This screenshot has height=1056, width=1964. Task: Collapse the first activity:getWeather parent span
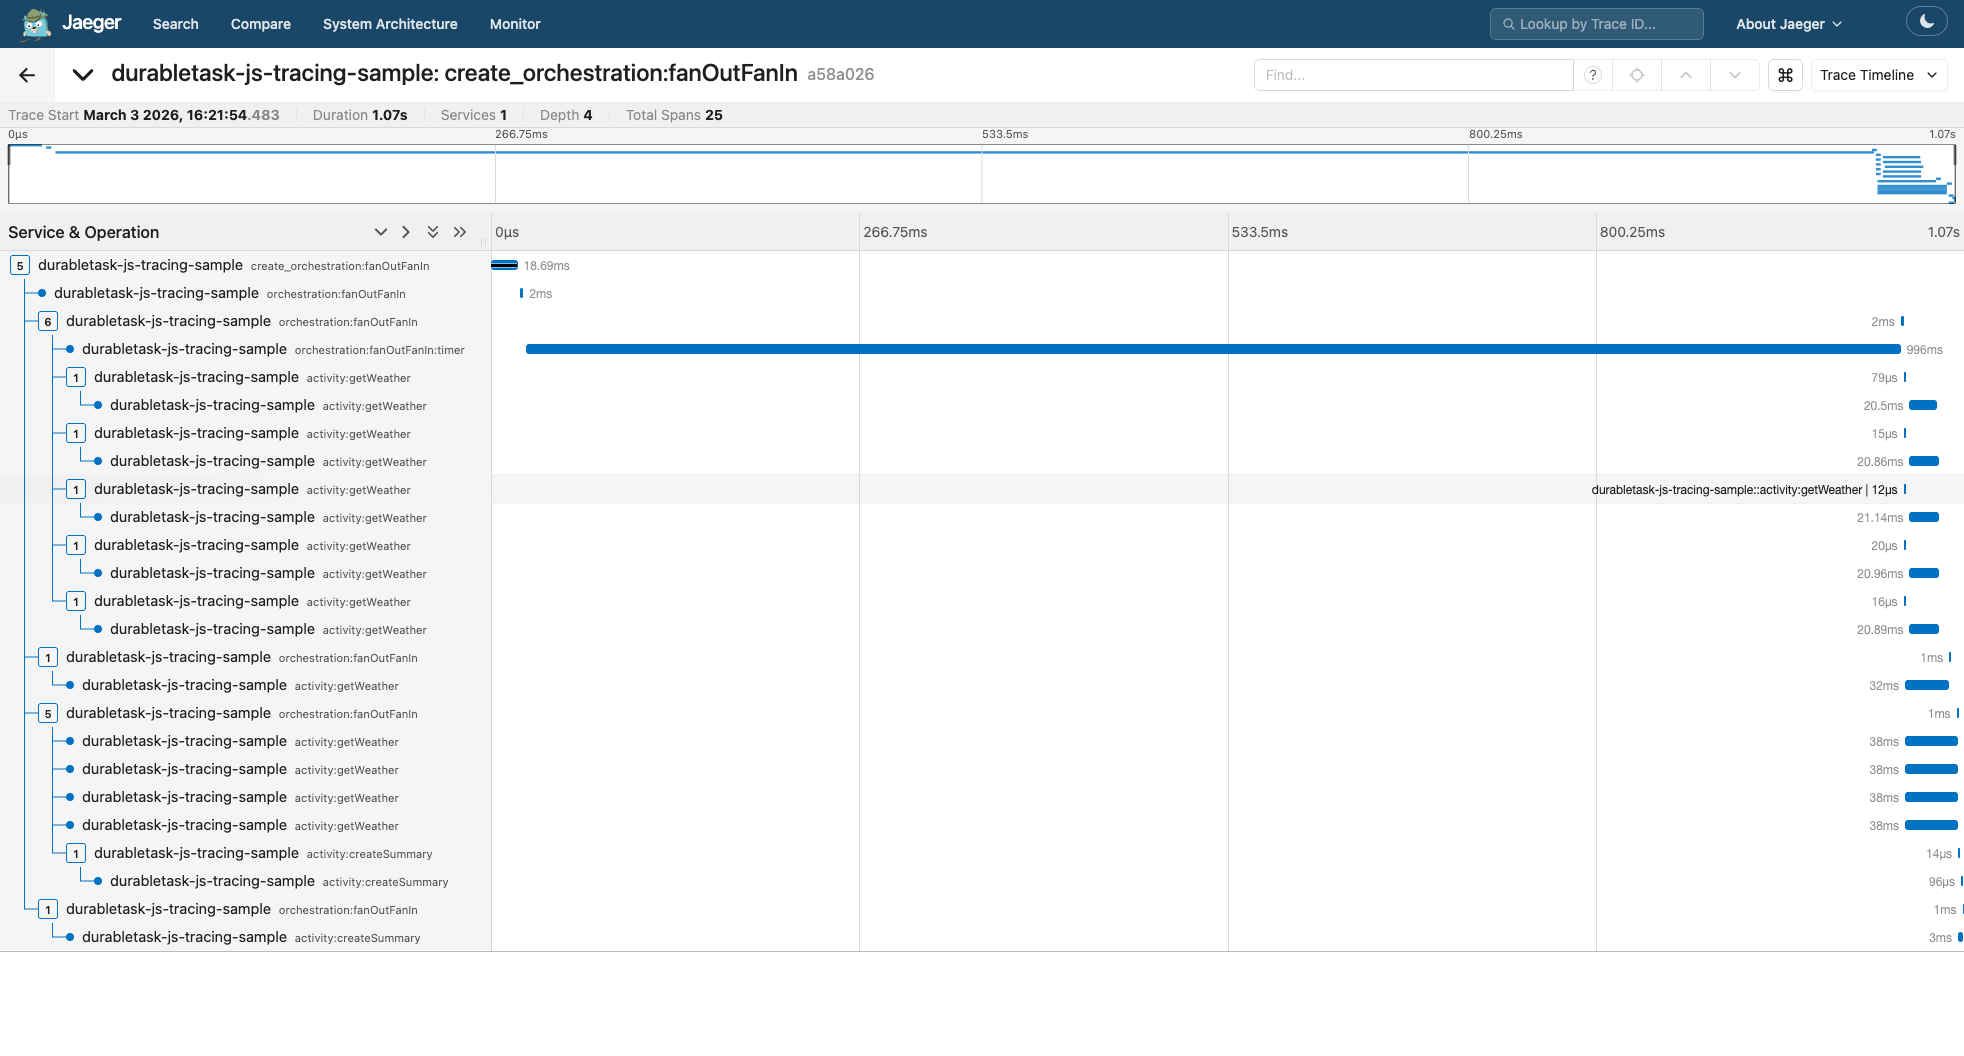click(x=76, y=378)
